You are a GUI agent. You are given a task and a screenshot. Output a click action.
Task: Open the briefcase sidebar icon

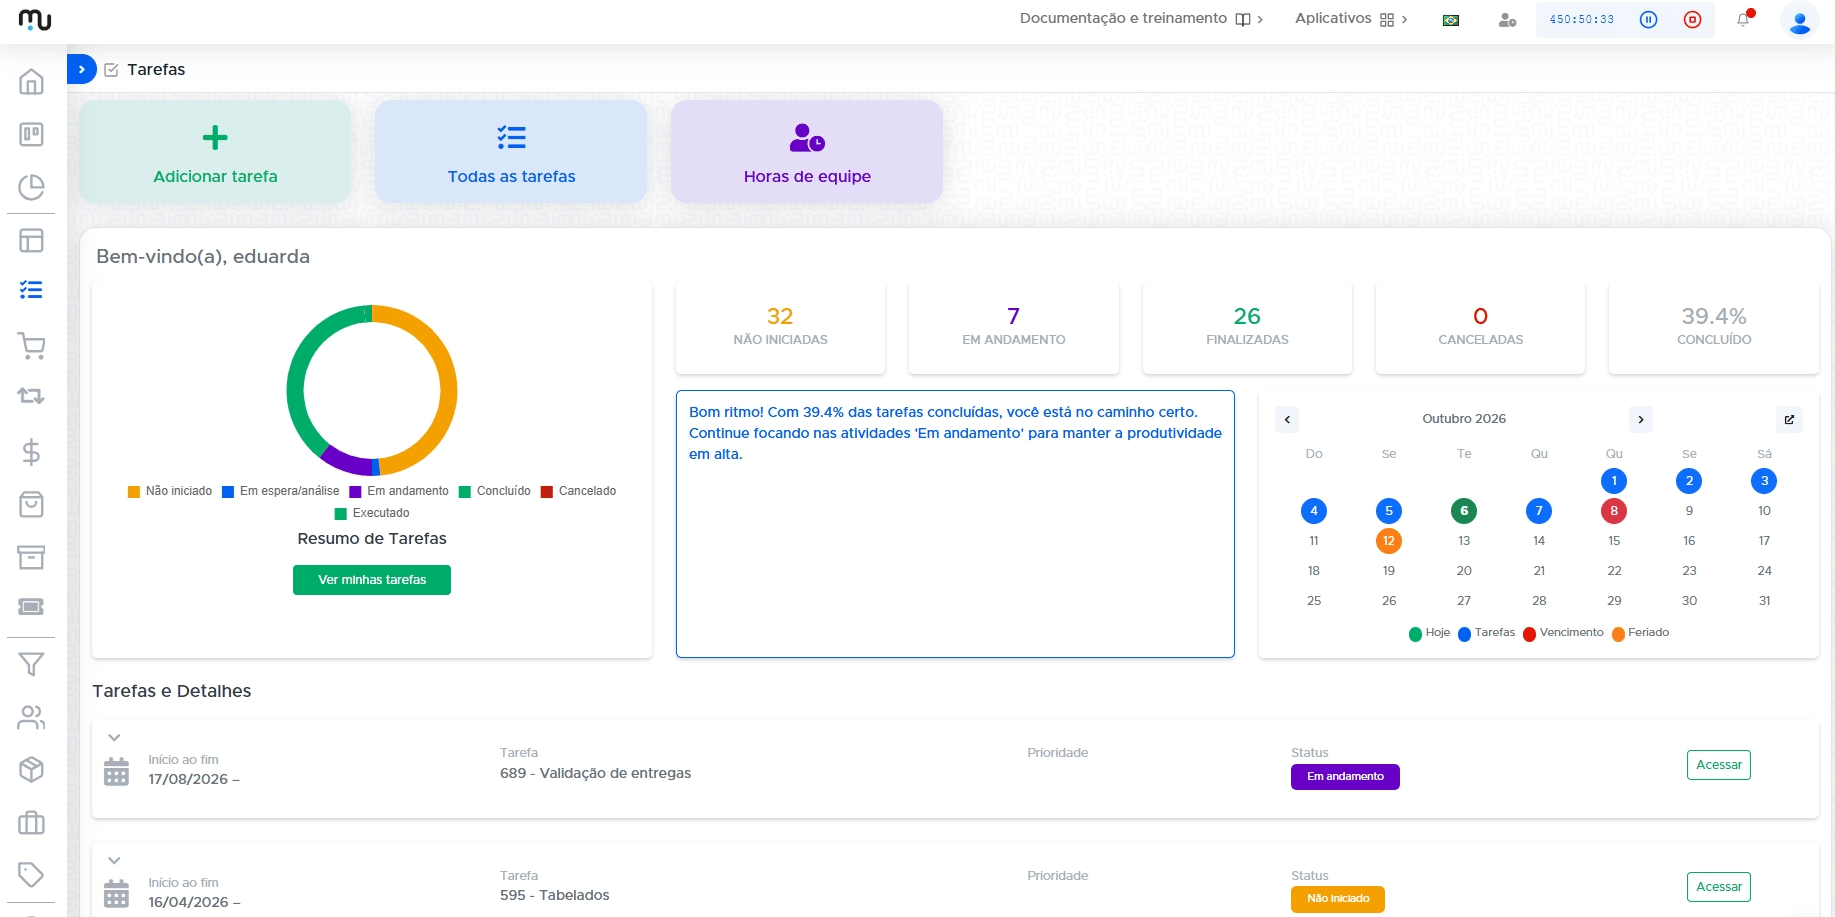point(31,822)
